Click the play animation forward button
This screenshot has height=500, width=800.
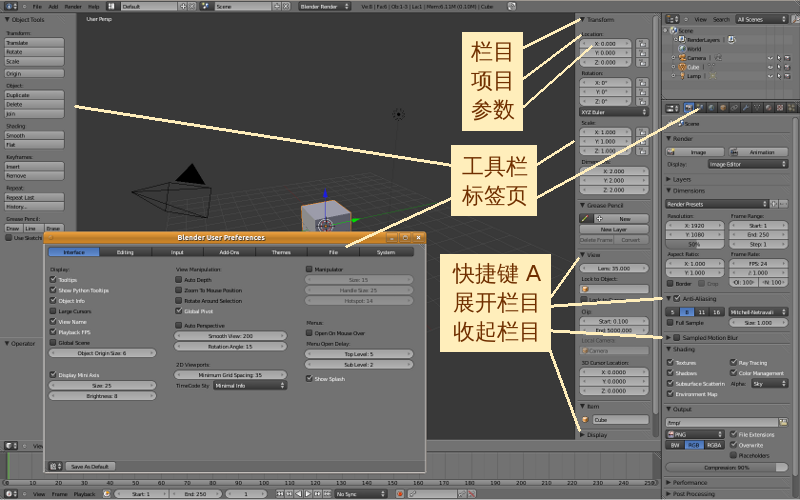308,493
